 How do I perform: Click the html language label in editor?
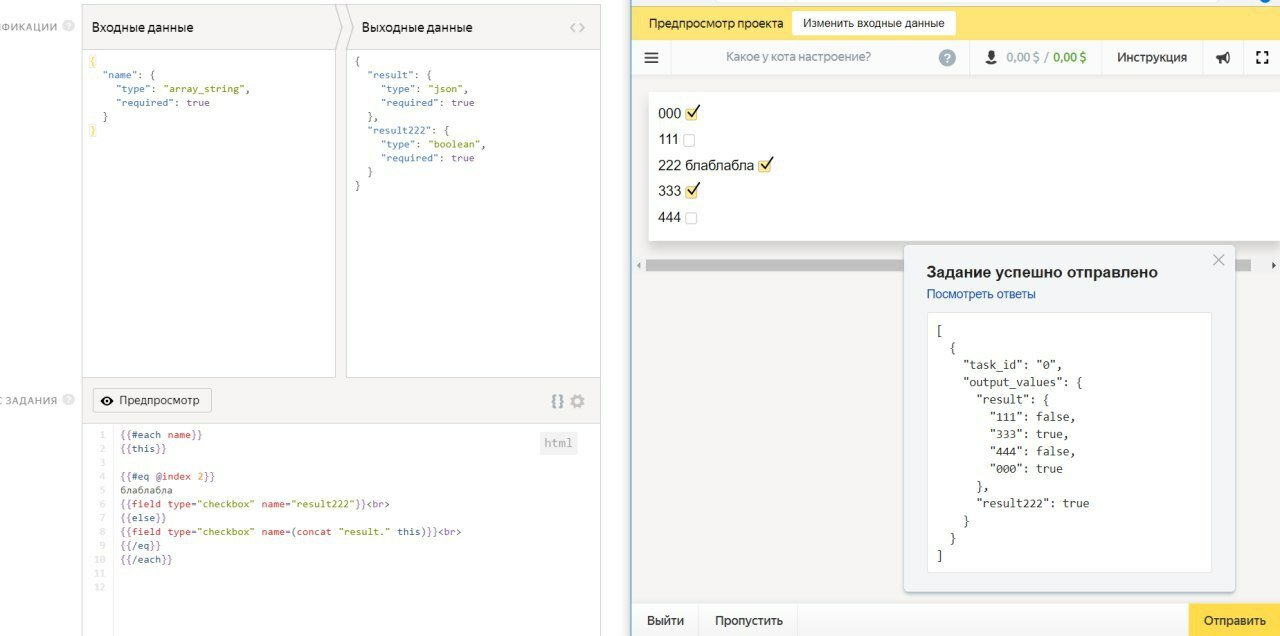click(x=559, y=443)
